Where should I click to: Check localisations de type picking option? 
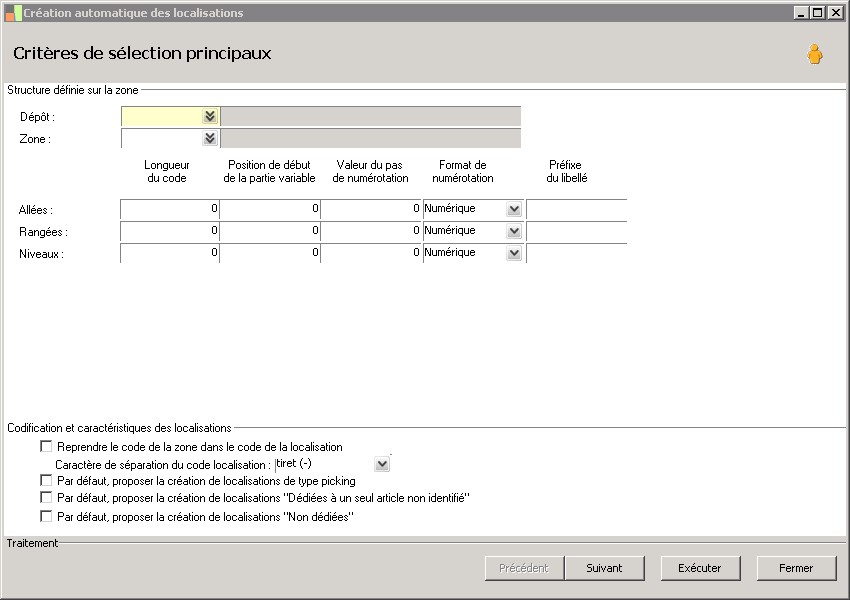point(46,481)
